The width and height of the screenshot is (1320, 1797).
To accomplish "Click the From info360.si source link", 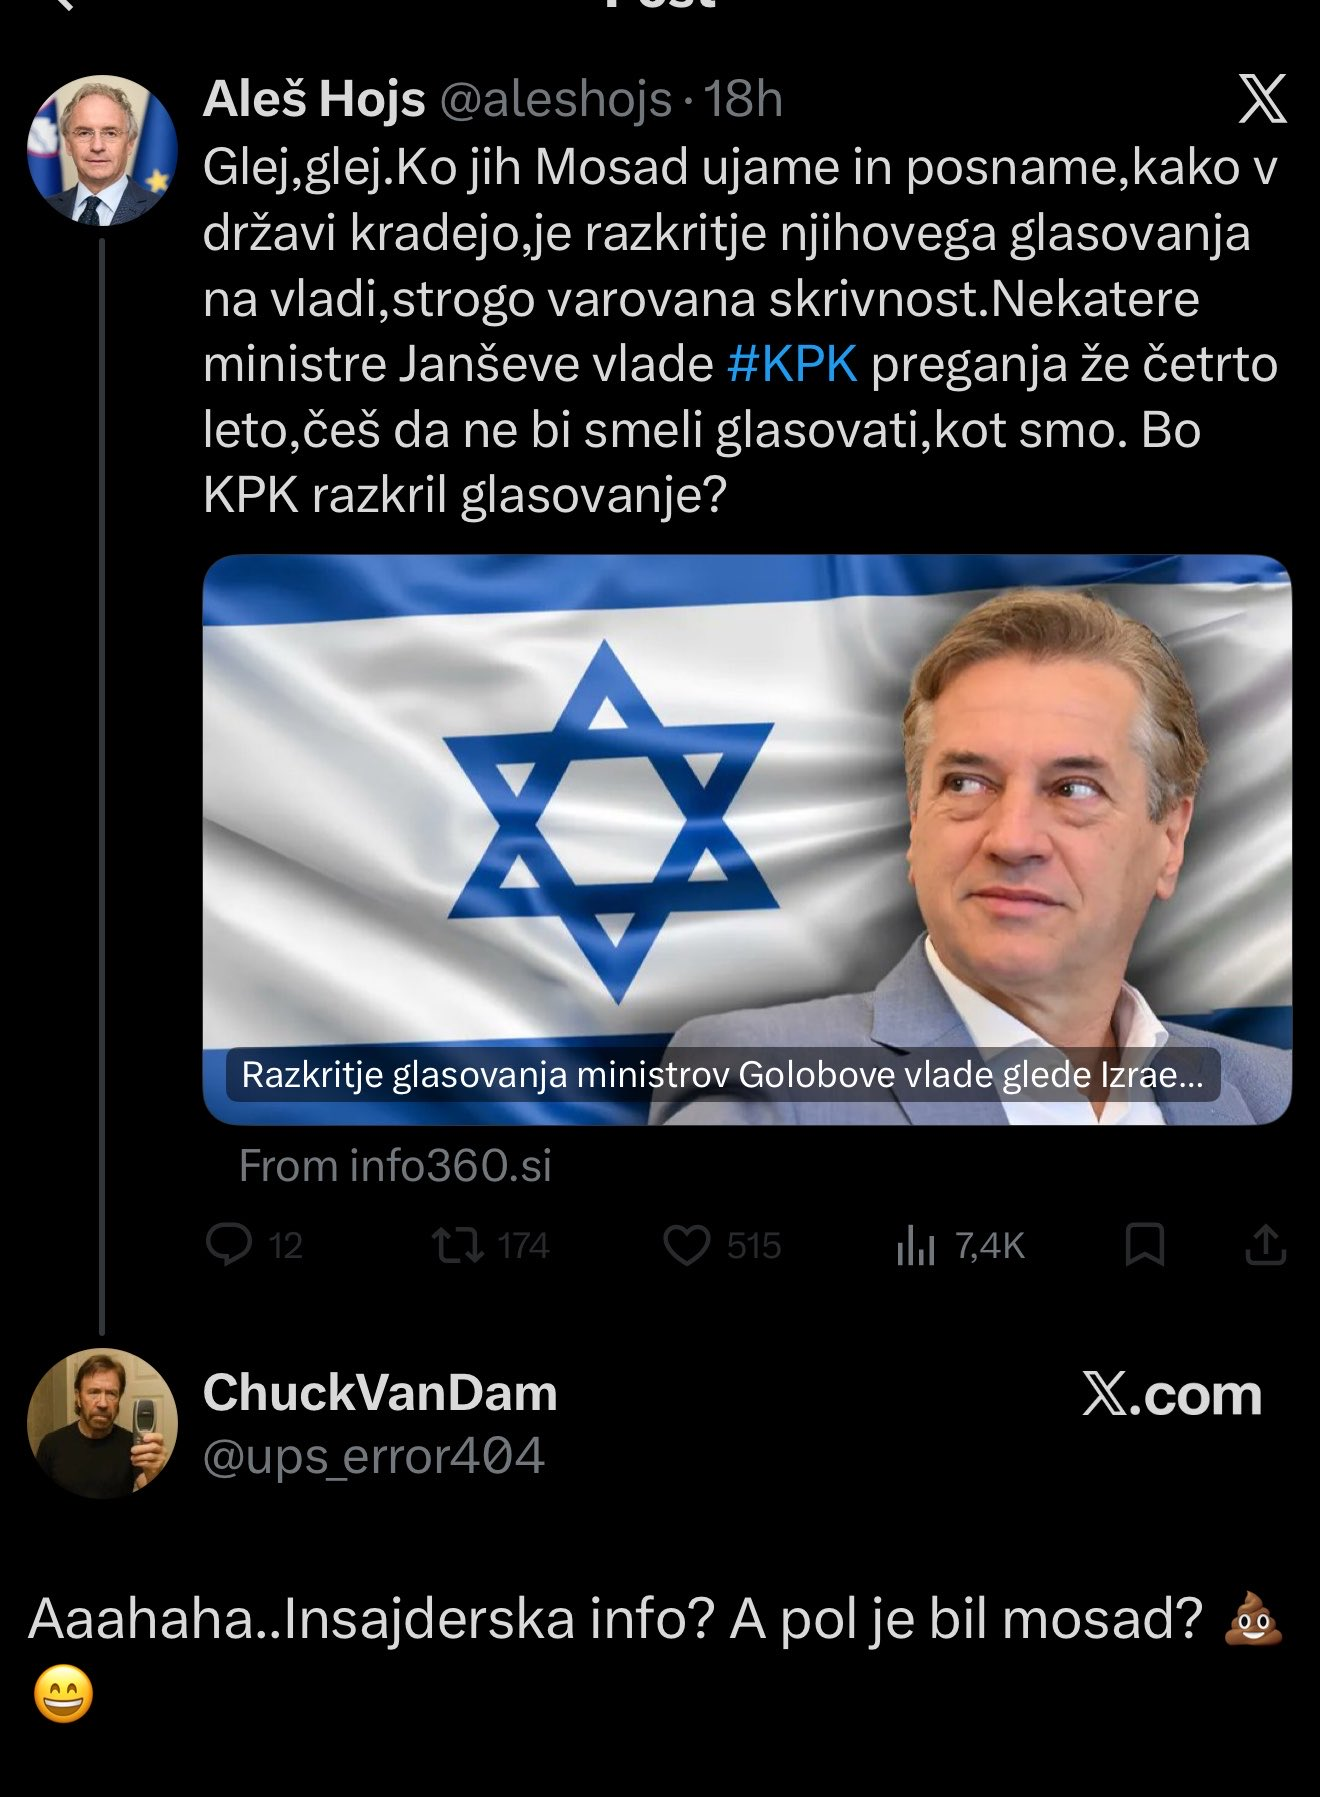I will (395, 1166).
